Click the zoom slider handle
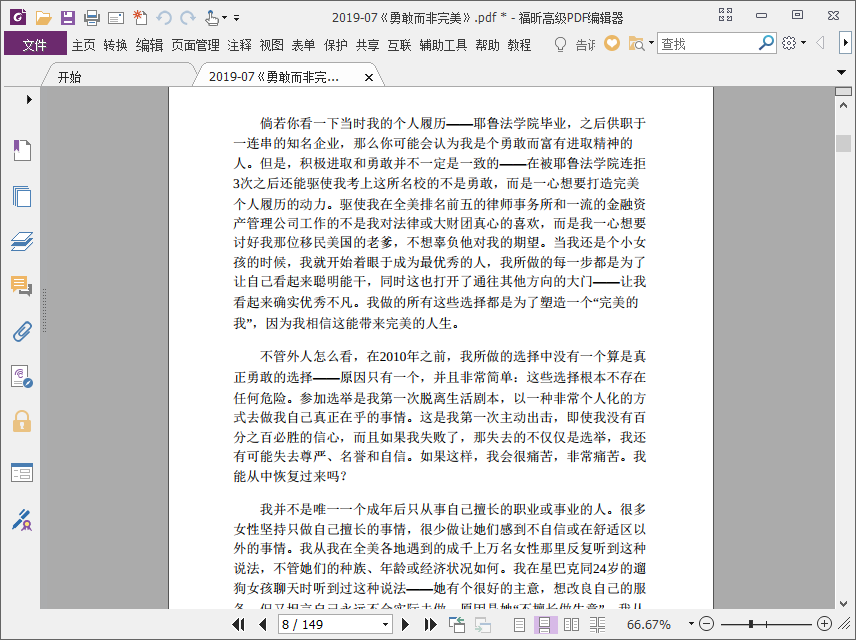Image resolution: width=856 pixels, height=640 pixels. click(751, 624)
